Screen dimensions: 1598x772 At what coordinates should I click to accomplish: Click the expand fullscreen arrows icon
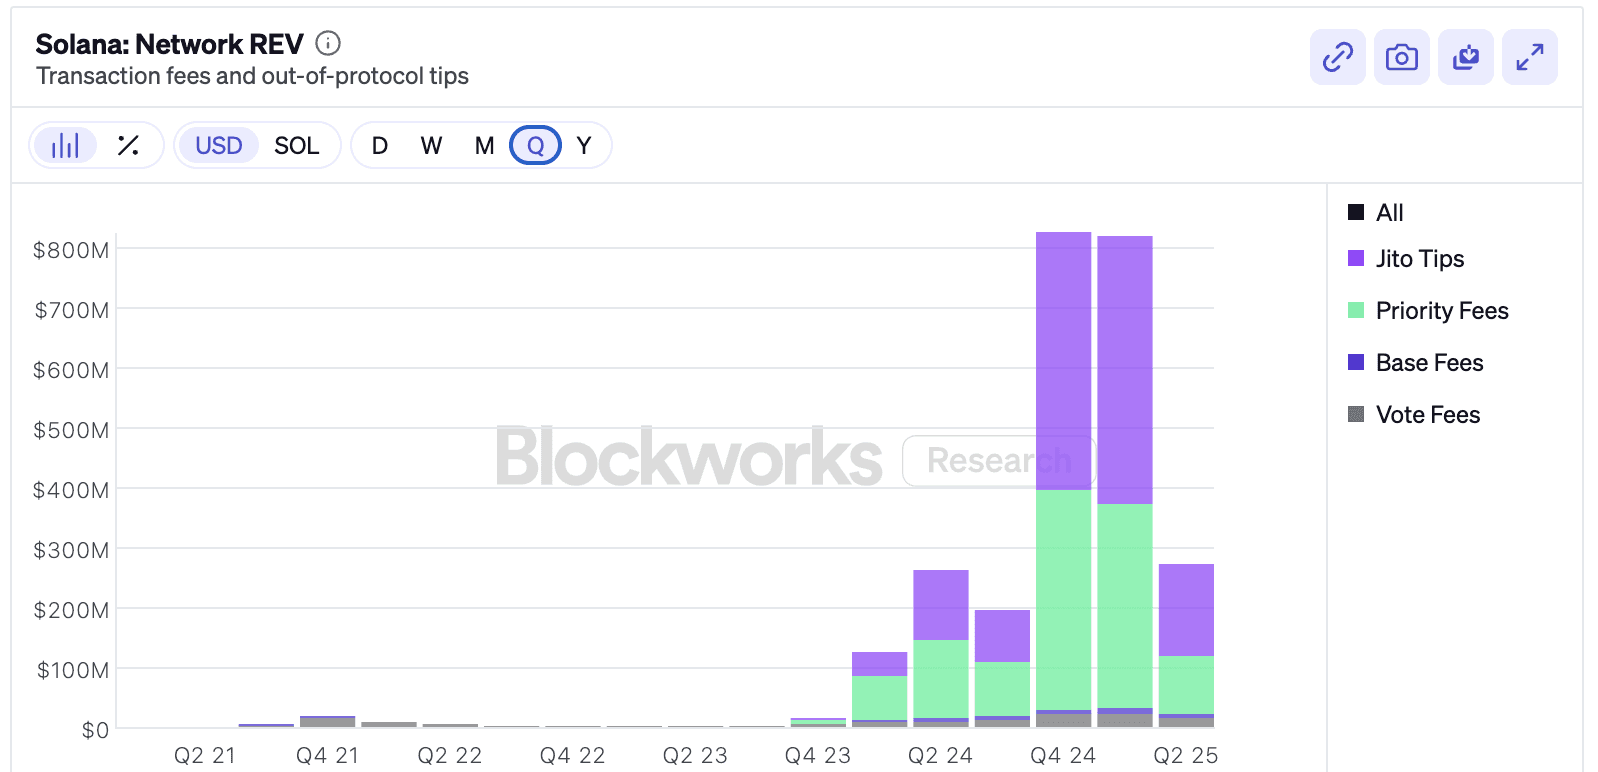click(x=1529, y=57)
